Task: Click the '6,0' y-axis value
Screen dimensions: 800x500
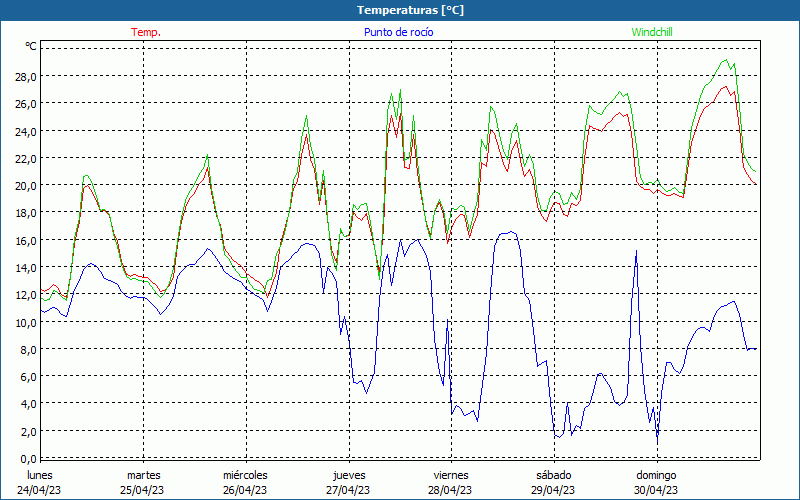Action: coord(29,377)
